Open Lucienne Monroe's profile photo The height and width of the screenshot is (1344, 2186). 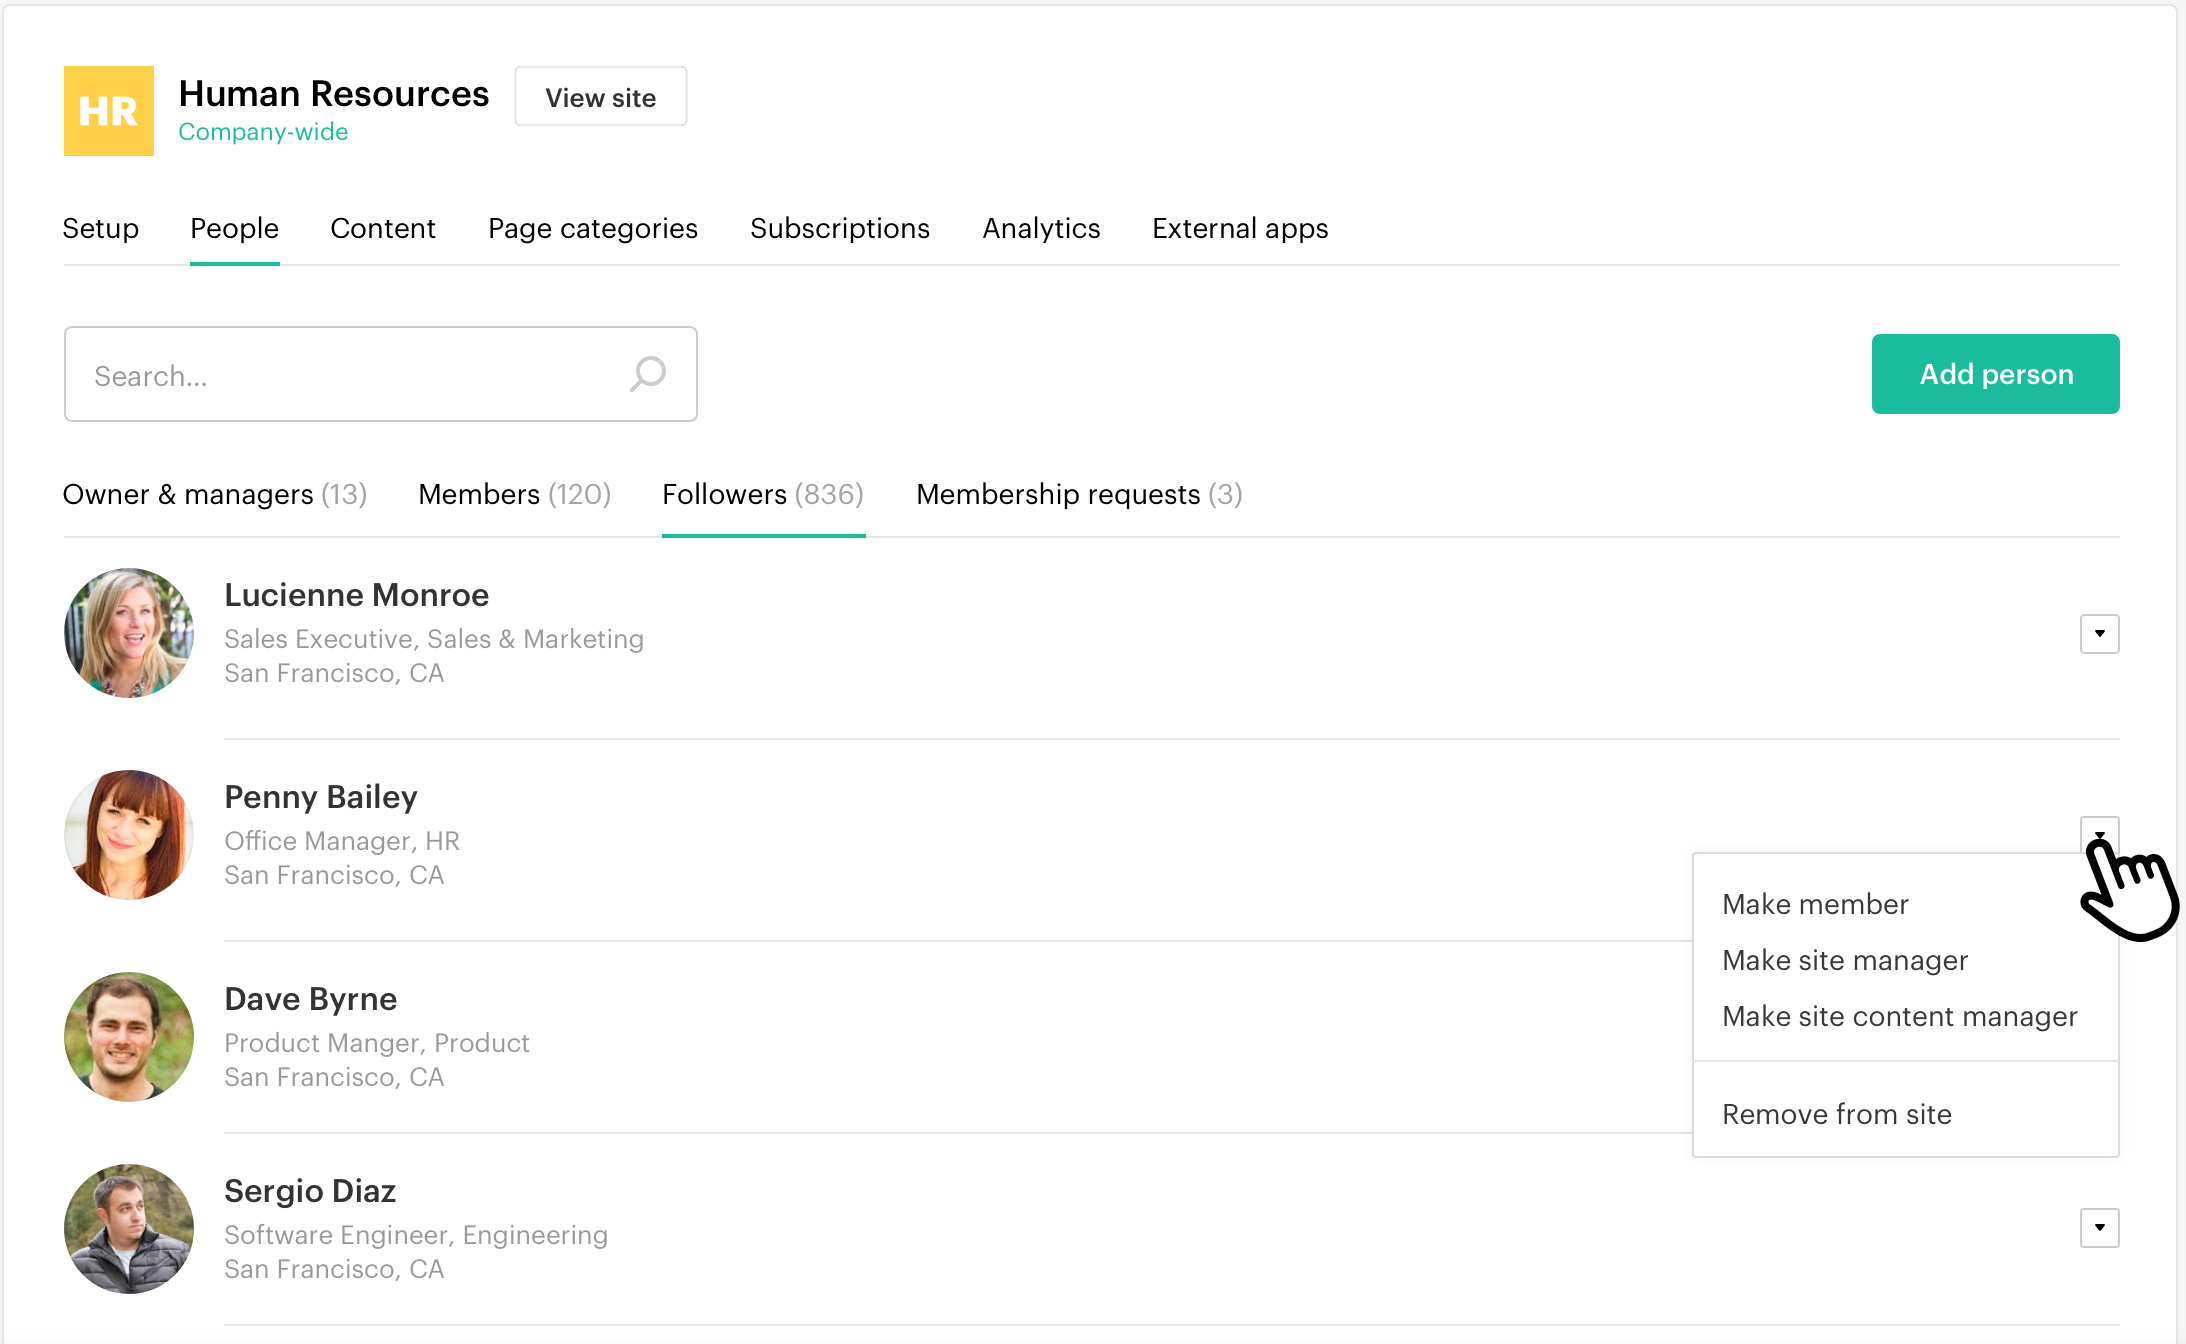click(x=129, y=633)
